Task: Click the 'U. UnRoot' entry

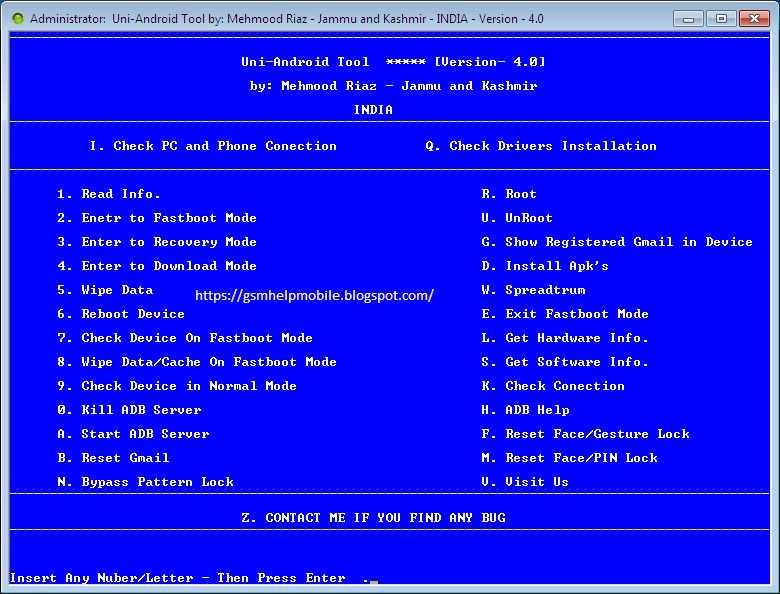Action: (517, 217)
